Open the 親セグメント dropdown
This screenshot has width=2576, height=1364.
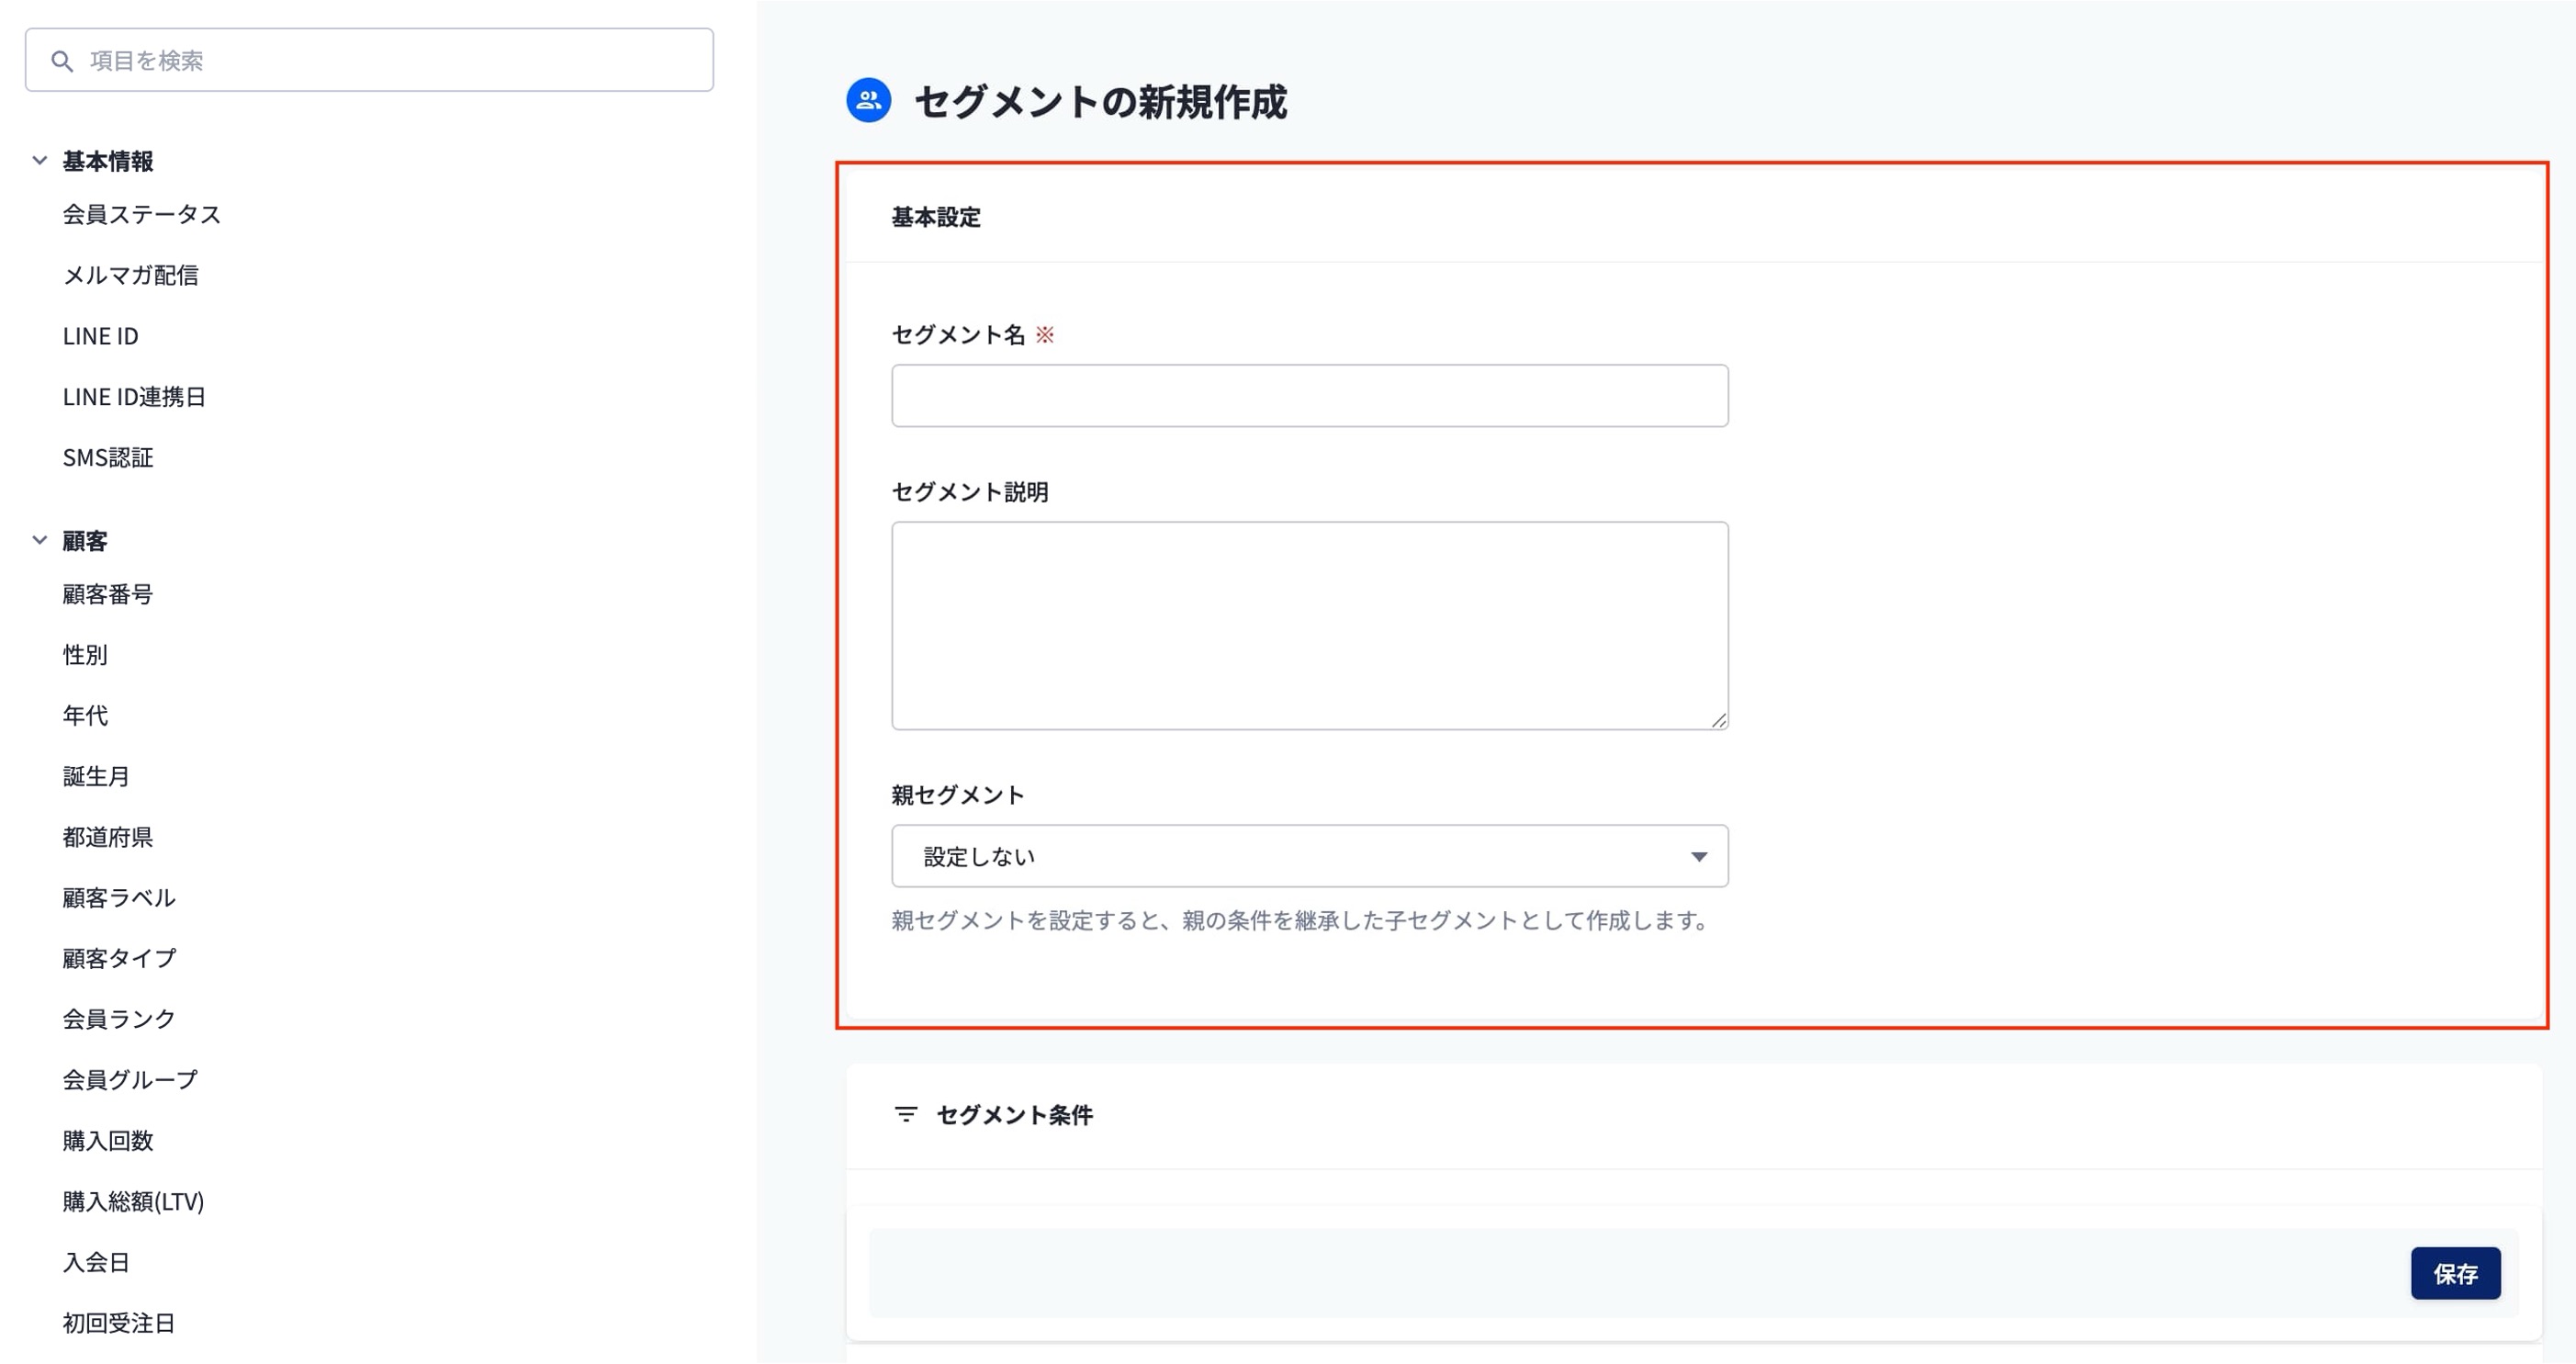pyautogui.click(x=1309, y=856)
